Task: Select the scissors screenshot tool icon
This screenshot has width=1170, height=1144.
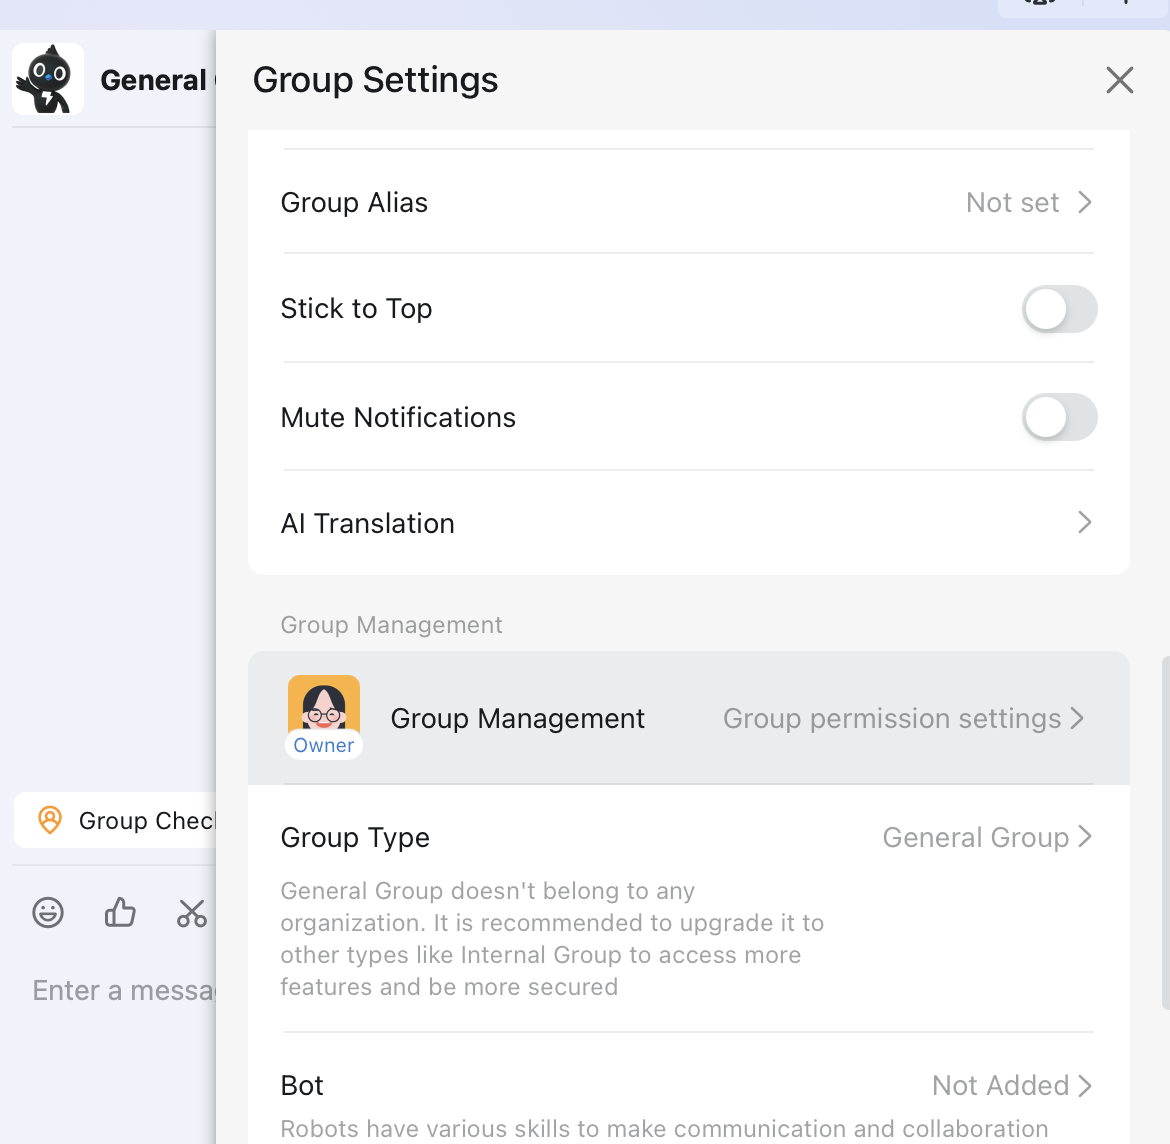Action: 191,912
